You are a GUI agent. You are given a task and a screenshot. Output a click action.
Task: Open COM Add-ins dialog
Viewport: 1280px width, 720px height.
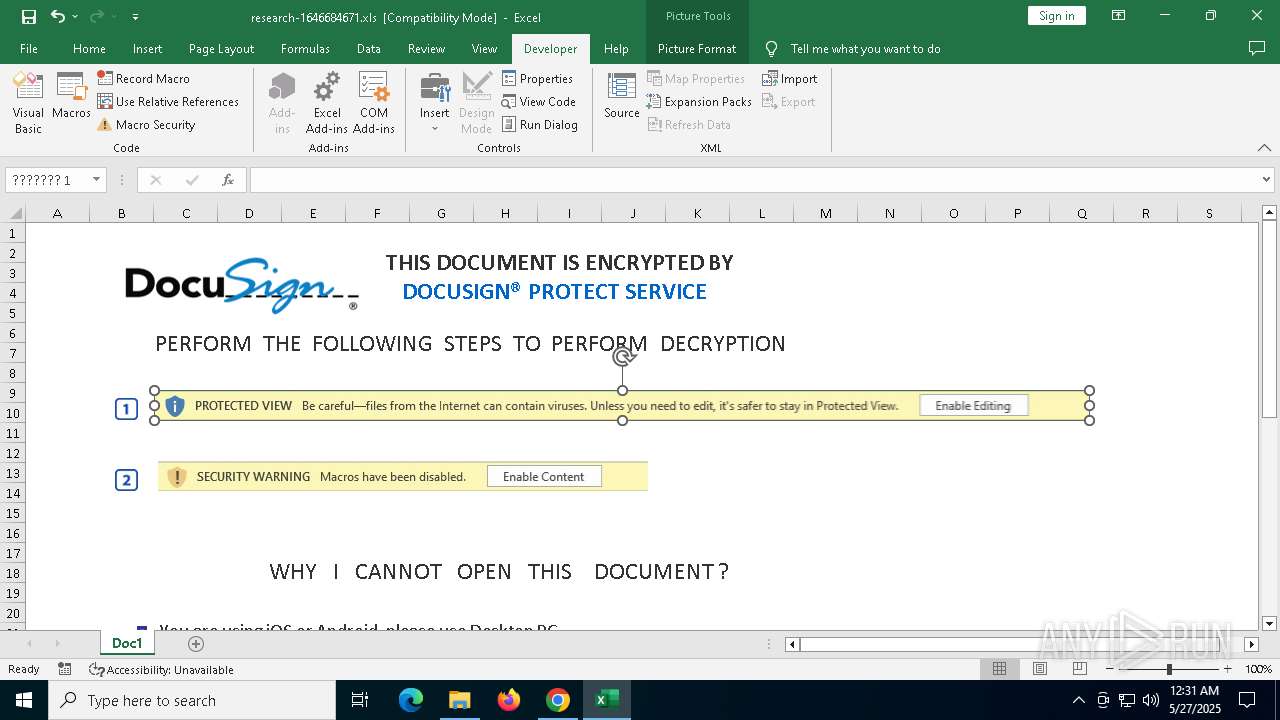(374, 104)
